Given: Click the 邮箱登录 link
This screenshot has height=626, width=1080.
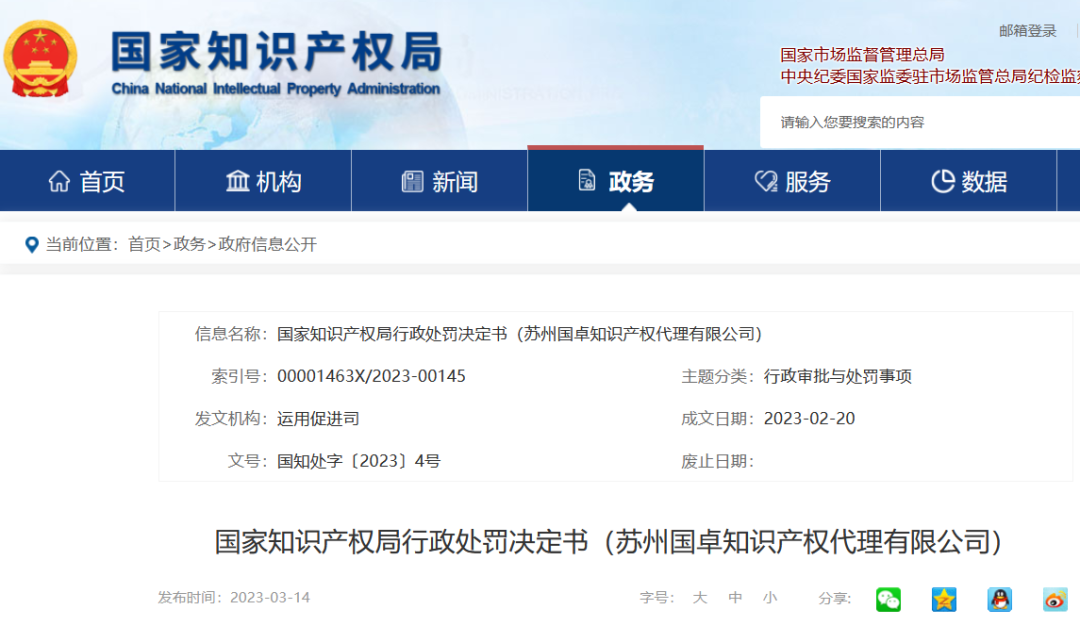Looking at the screenshot, I should point(1028,30).
